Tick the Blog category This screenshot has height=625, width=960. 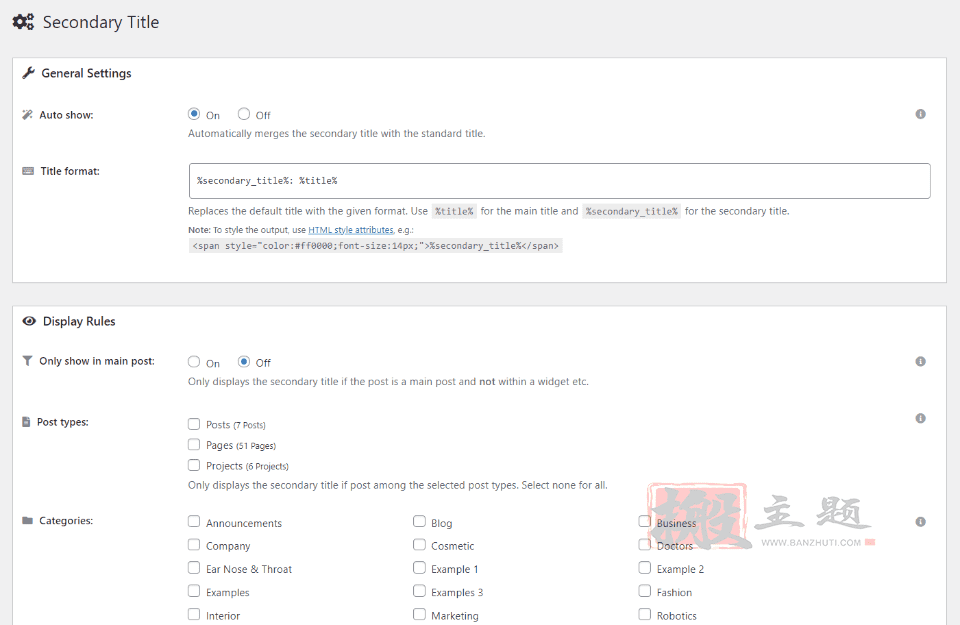(419, 522)
